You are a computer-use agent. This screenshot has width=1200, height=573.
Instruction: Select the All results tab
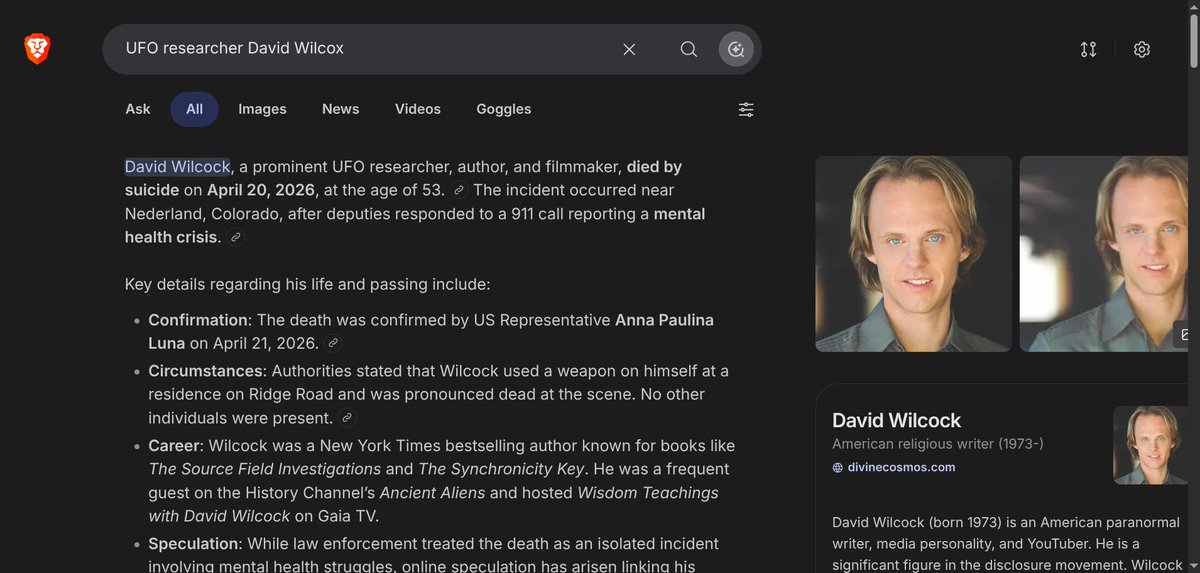coord(194,109)
